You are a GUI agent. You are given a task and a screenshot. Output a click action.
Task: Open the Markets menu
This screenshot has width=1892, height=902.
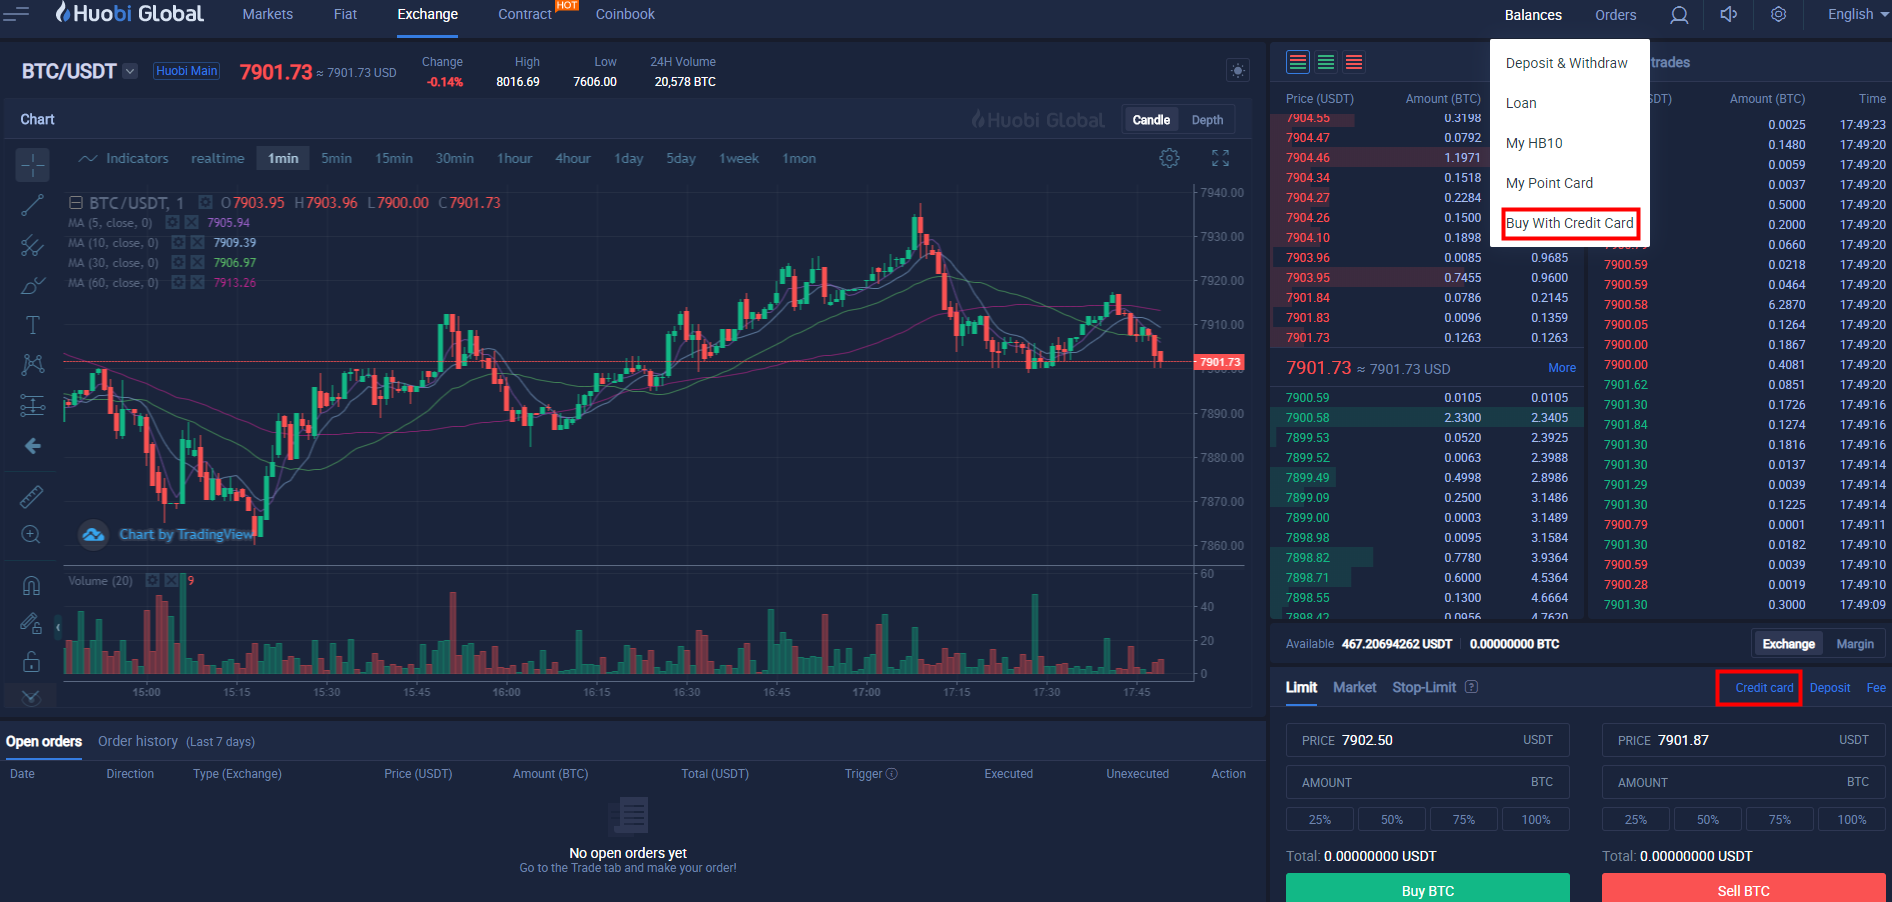(x=268, y=14)
